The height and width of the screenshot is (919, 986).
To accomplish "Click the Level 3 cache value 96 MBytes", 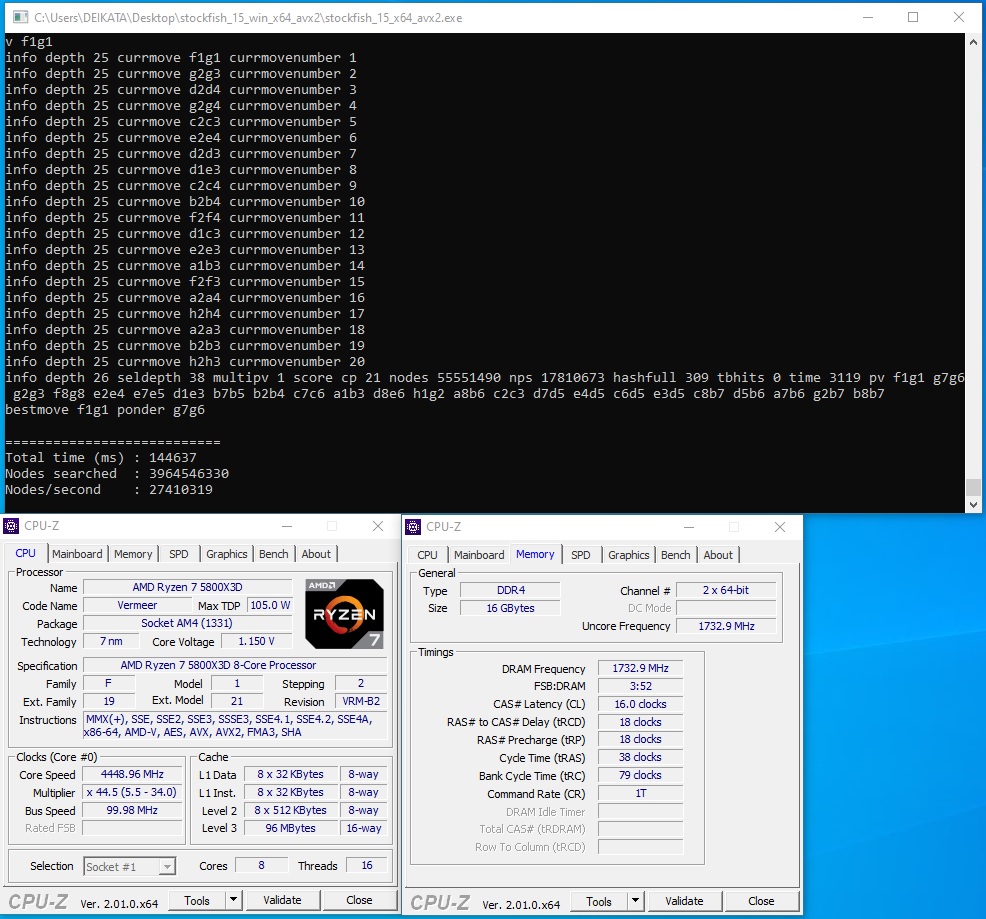I will pyautogui.click(x=291, y=828).
